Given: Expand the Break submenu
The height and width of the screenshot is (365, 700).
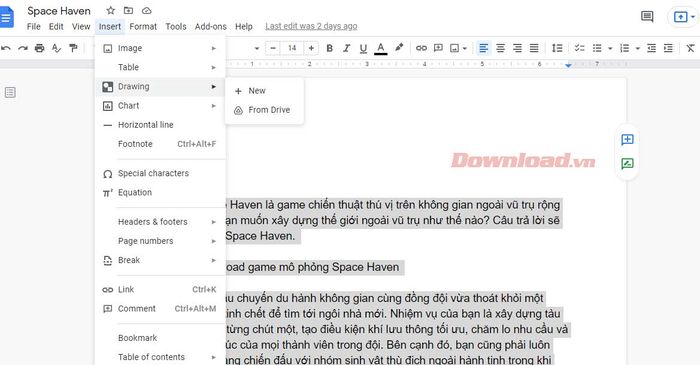Looking at the screenshot, I should [x=160, y=260].
